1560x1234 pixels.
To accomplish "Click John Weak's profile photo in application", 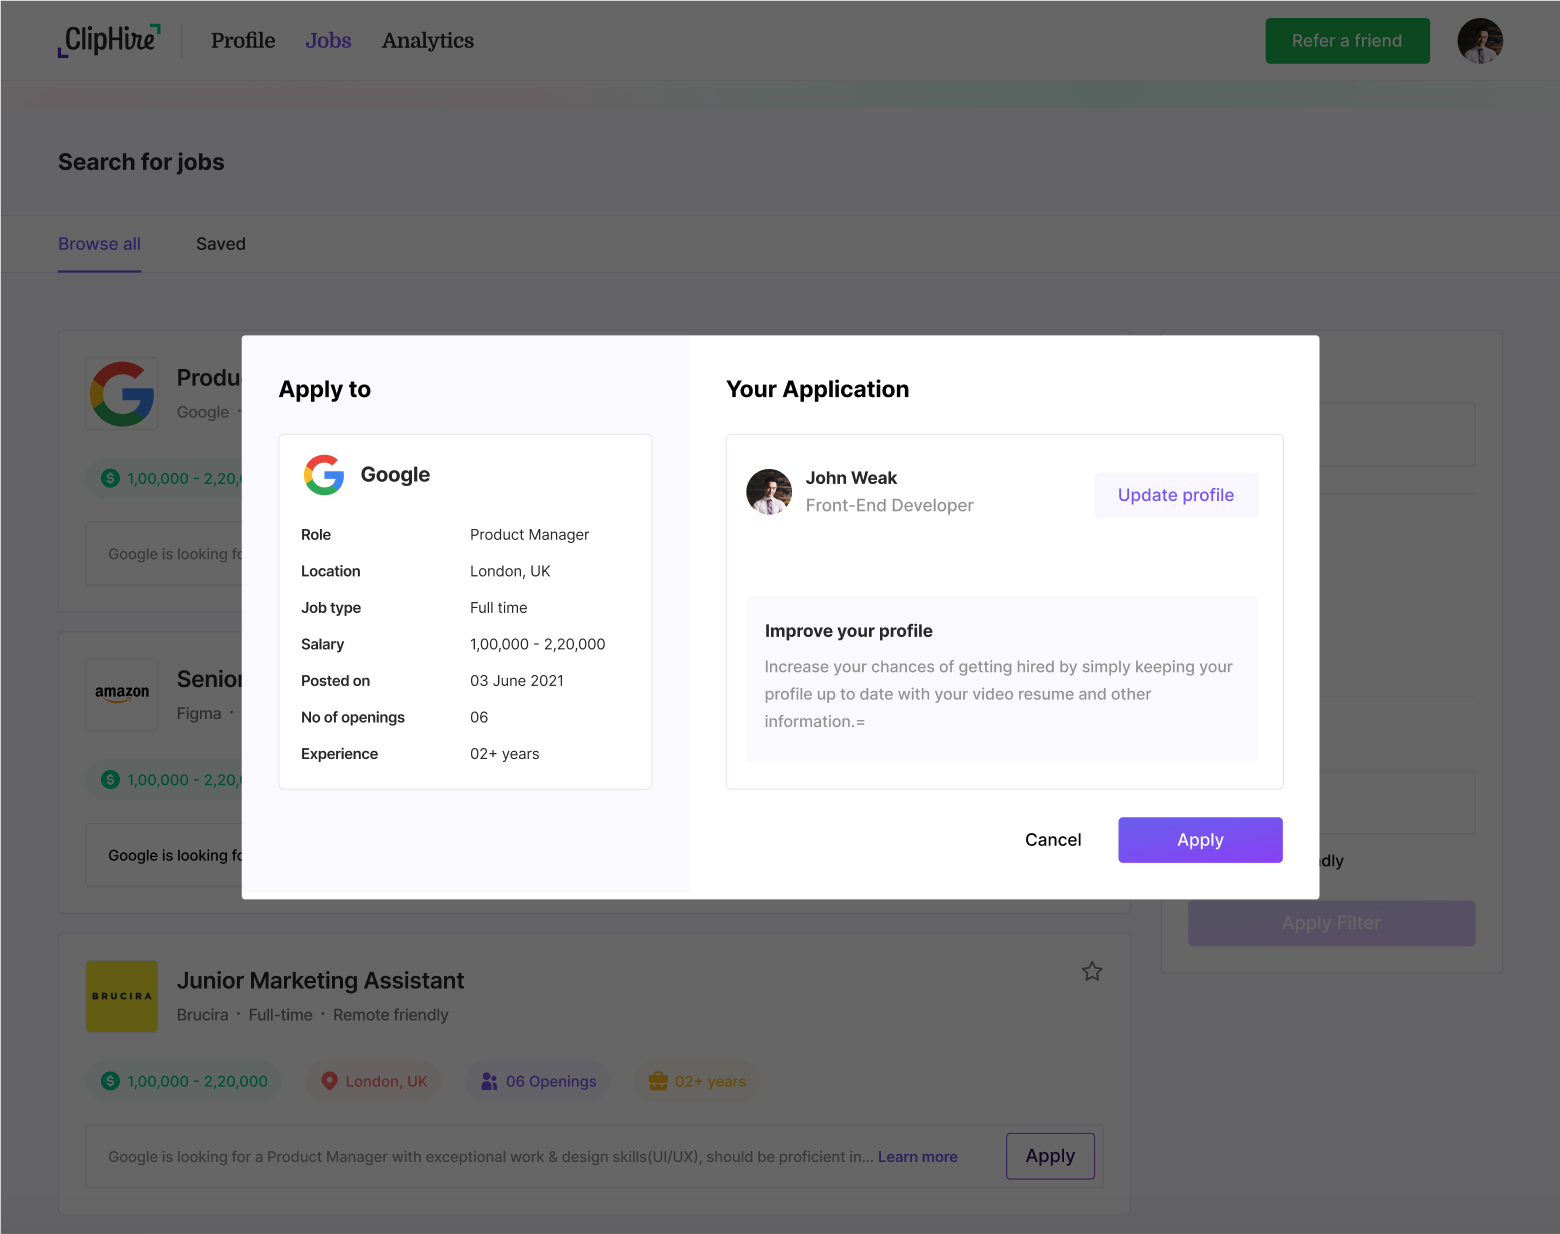I will click(769, 492).
